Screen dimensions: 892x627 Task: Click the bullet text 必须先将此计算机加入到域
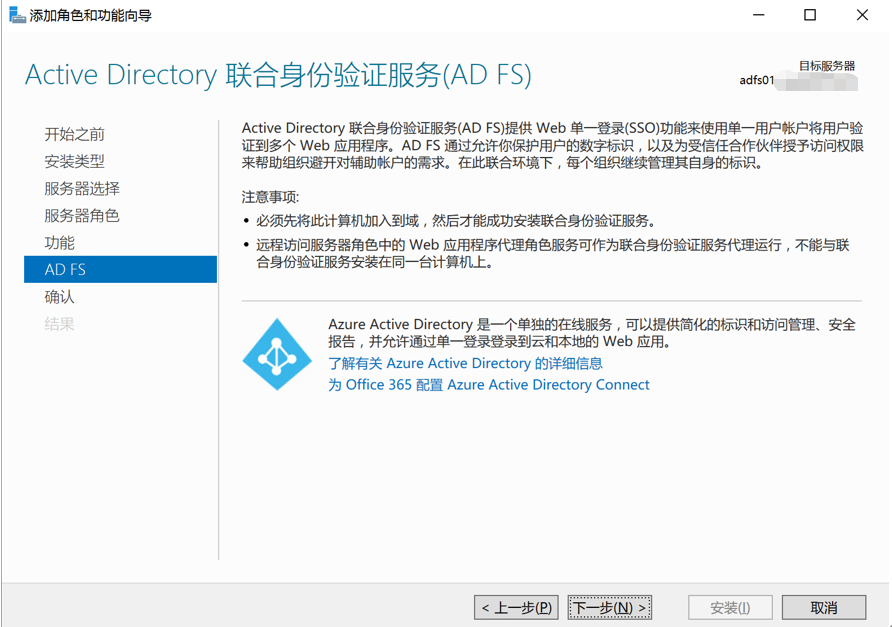click(455, 221)
